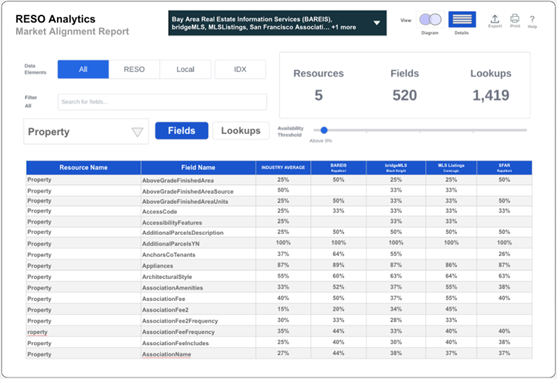Switch to Details view icon
The width and height of the screenshot is (557, 379).
pos(462,19)
